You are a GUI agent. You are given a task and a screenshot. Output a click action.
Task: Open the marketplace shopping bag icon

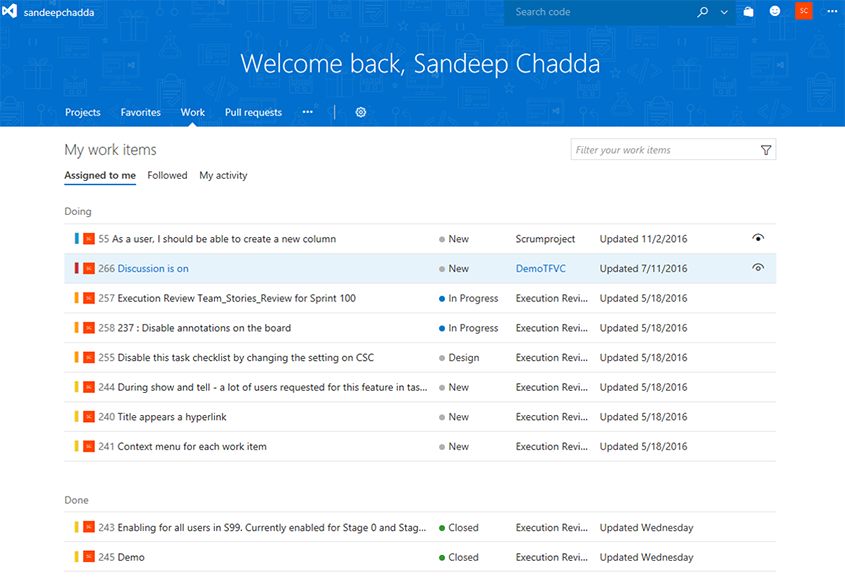click(749, 12)
